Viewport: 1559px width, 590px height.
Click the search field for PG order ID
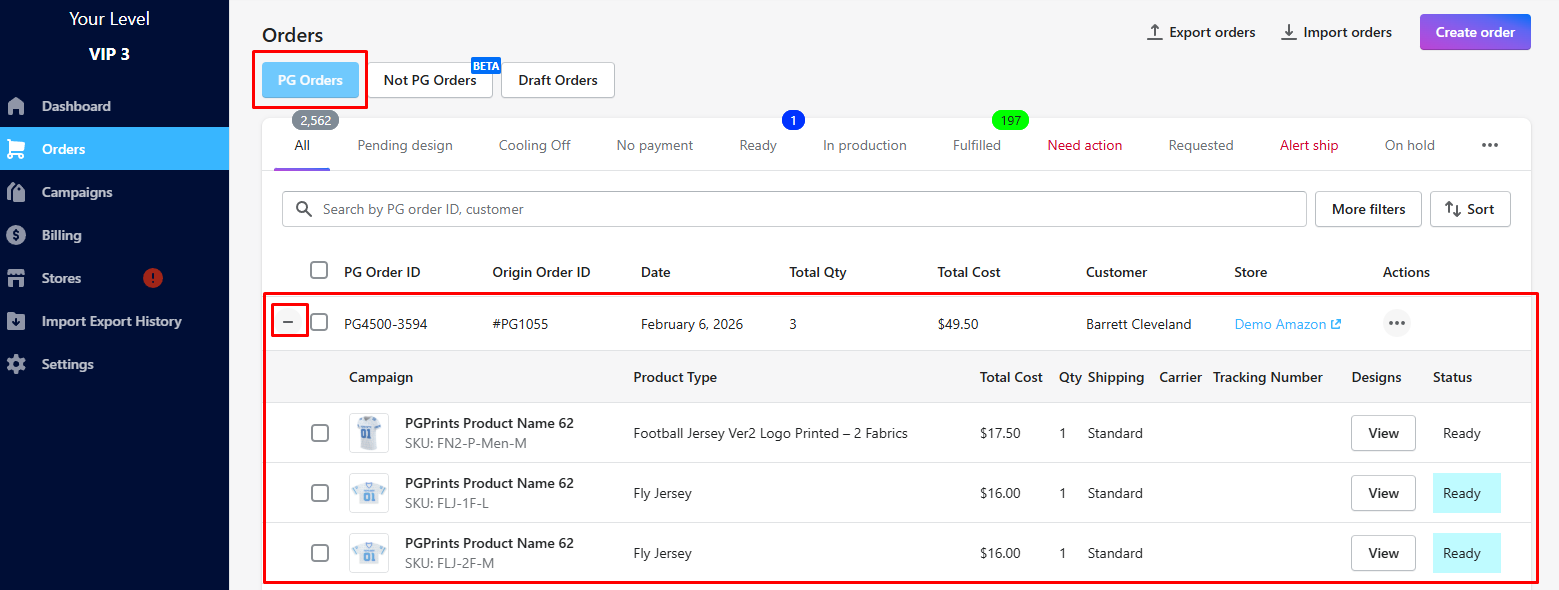tap(800, 209)
